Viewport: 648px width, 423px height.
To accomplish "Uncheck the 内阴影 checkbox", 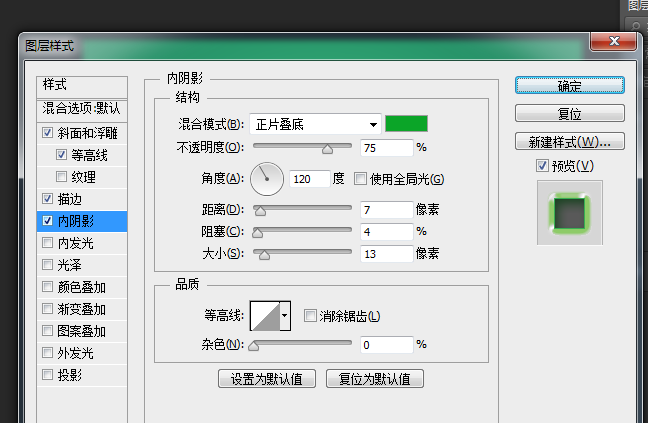I will (x=48, y=221).
